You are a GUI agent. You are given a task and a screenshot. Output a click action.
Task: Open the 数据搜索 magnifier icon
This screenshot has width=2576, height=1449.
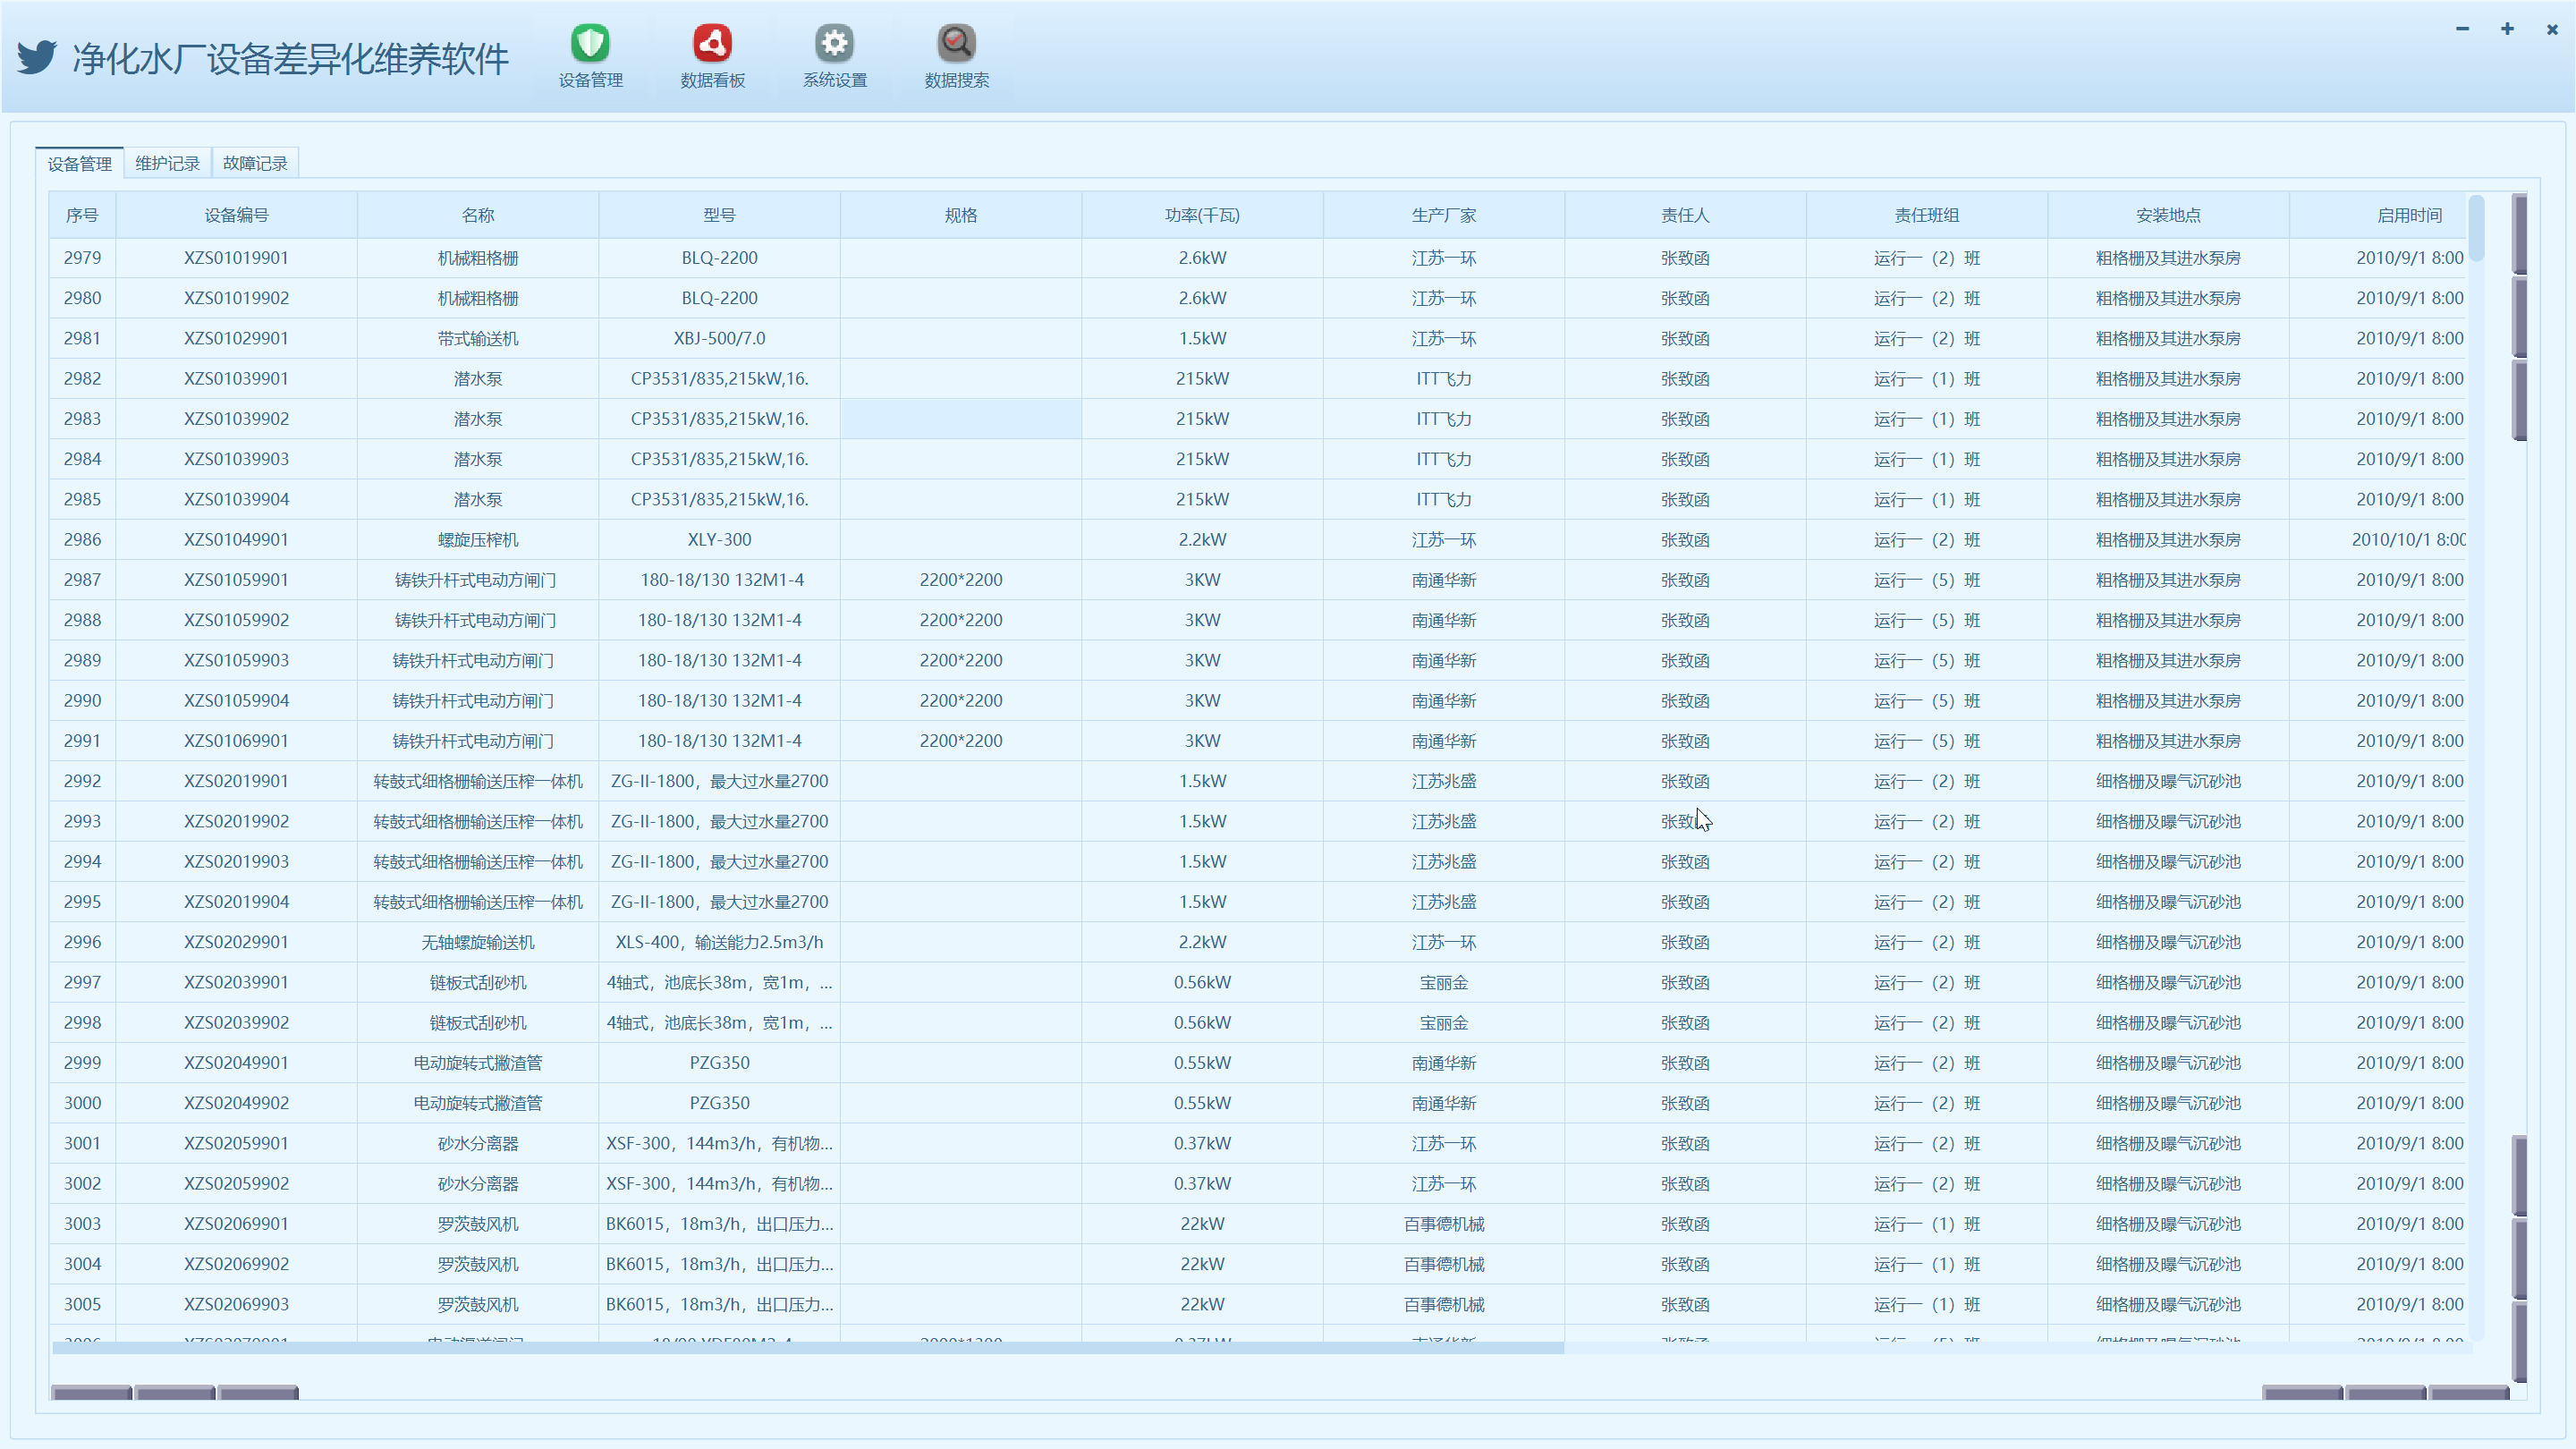tap(956, 56)
